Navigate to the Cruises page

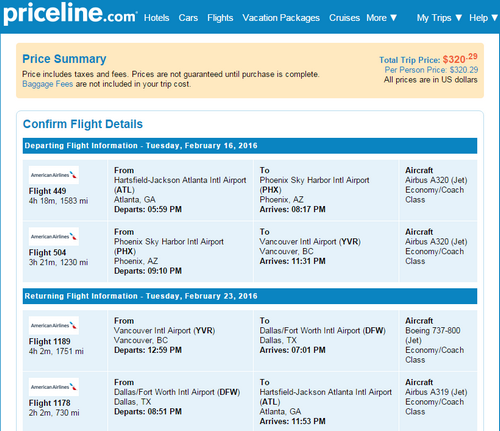coord(344,18)
